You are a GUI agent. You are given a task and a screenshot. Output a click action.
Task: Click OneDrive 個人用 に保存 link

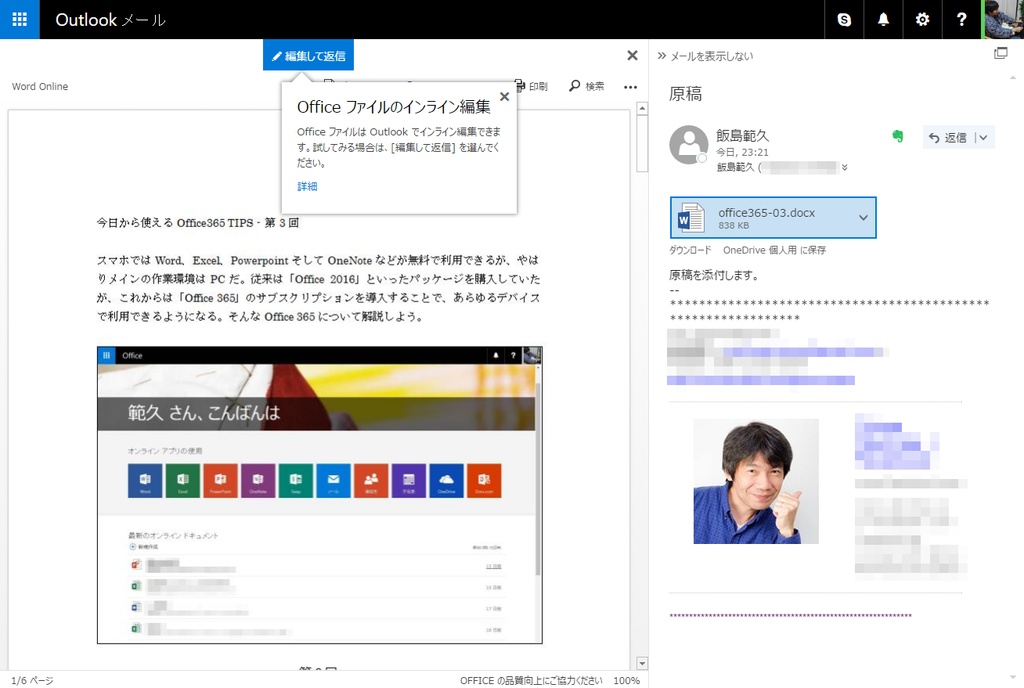click(x=775, y=250)
